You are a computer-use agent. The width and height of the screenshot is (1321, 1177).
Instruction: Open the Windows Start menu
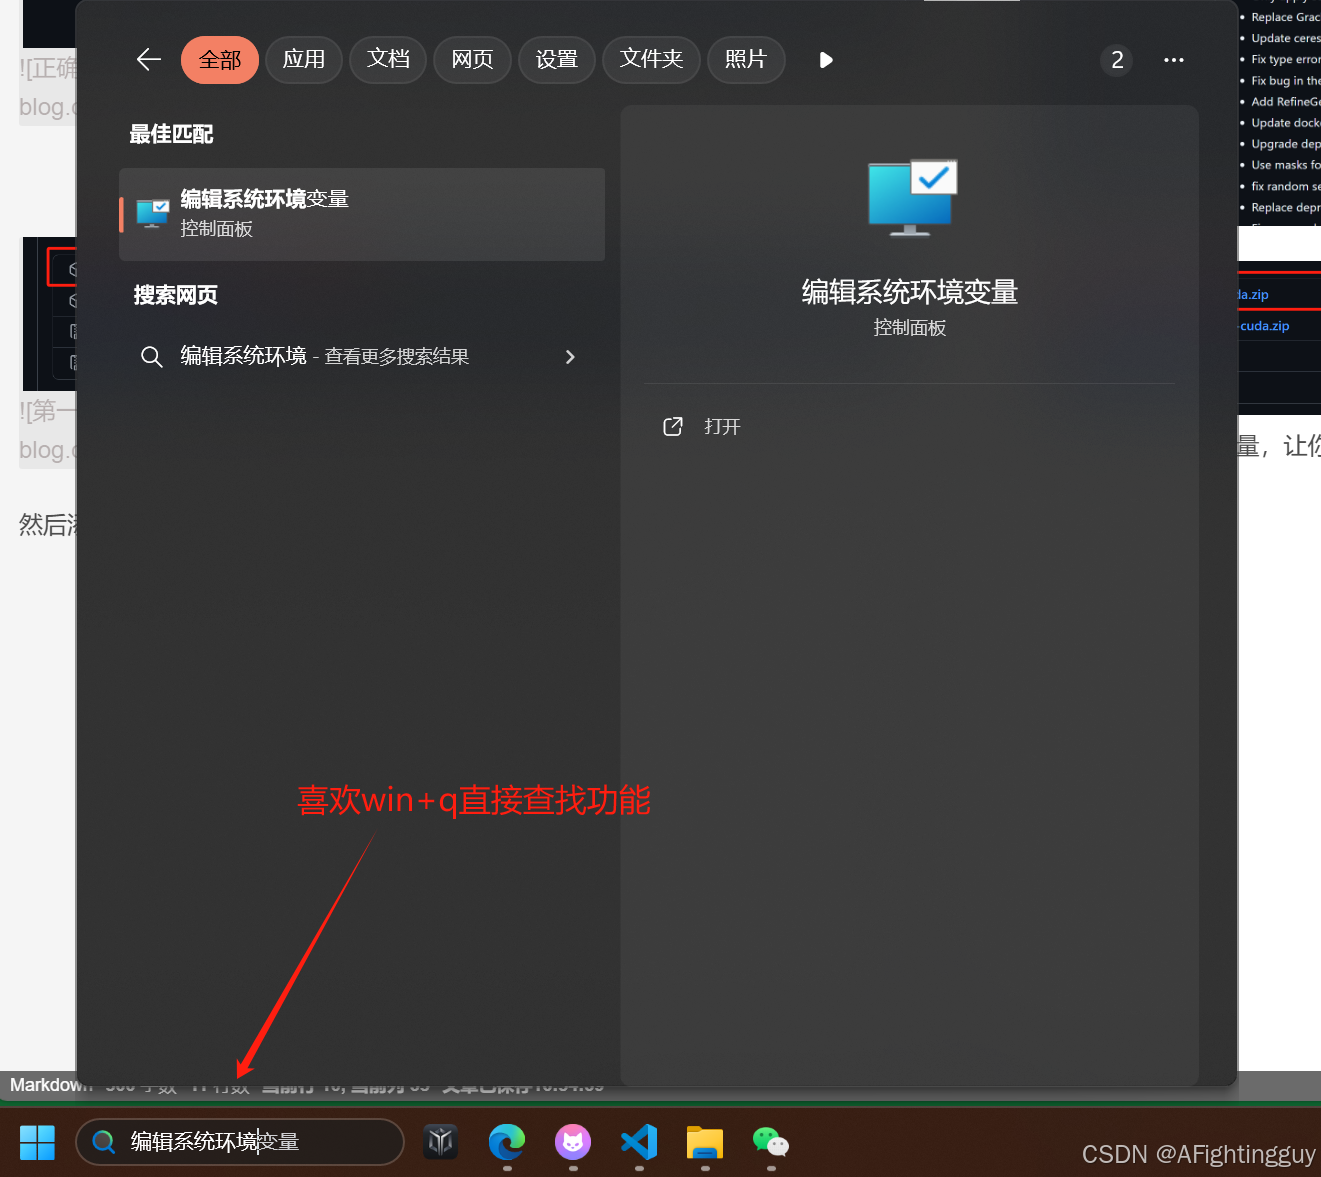(x=37, y=1141)
